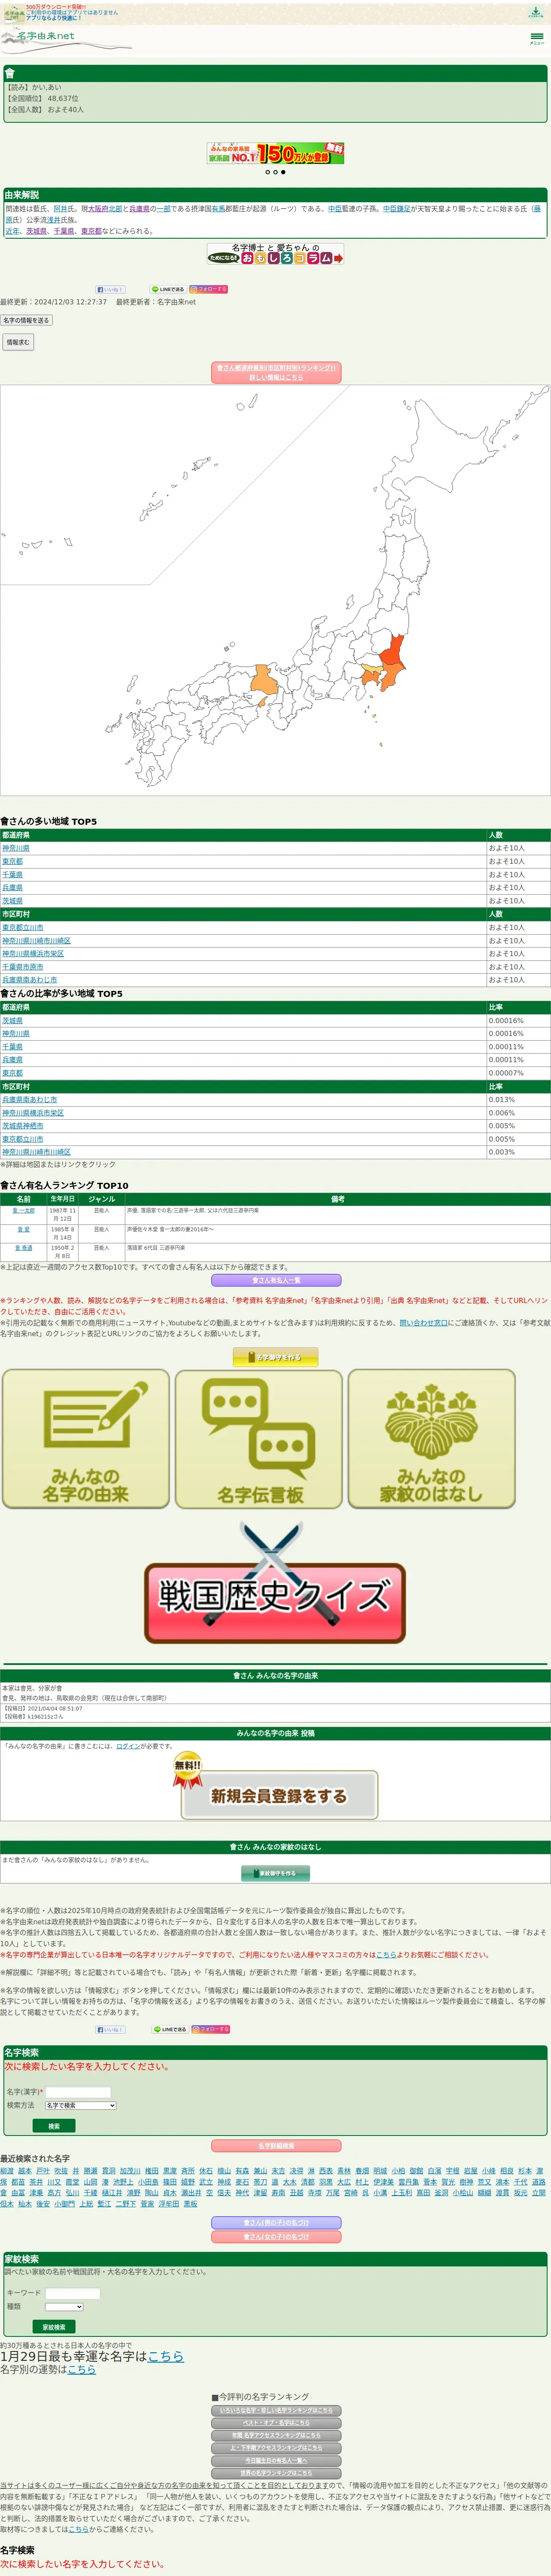Click the pink prefecture ranking button above the map

[275, 372]
